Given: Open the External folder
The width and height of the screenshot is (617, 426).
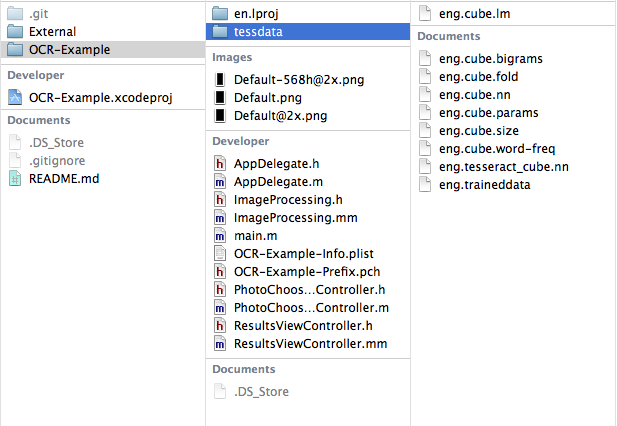Looking at the screenshot, I should pyautogui.click(x=52, y=31).
